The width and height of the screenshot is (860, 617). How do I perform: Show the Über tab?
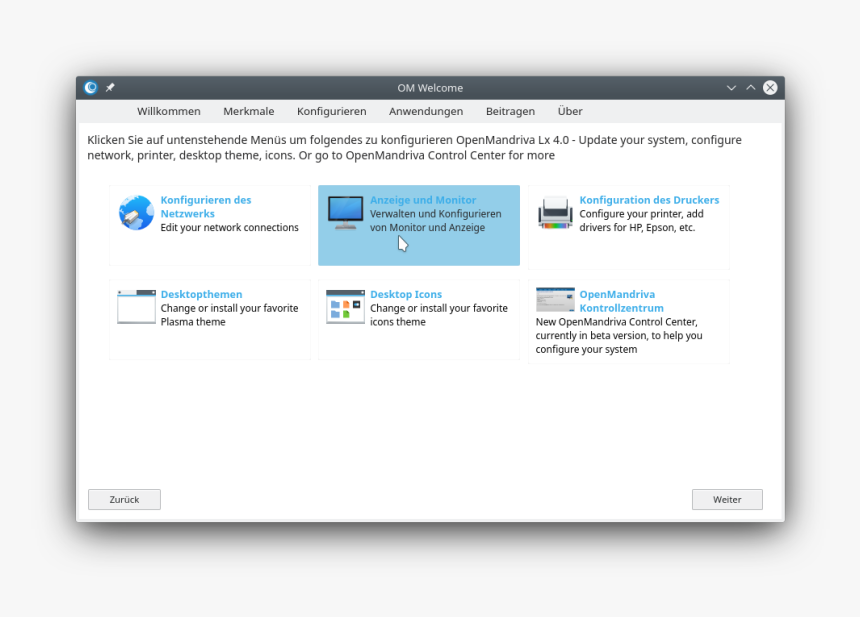pos(570,111)
